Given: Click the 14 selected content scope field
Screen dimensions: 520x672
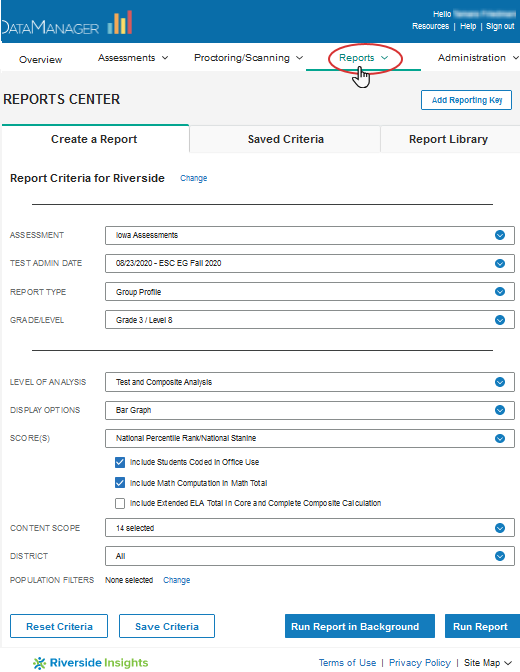Looking at the screenshot, I should point(310,528).
